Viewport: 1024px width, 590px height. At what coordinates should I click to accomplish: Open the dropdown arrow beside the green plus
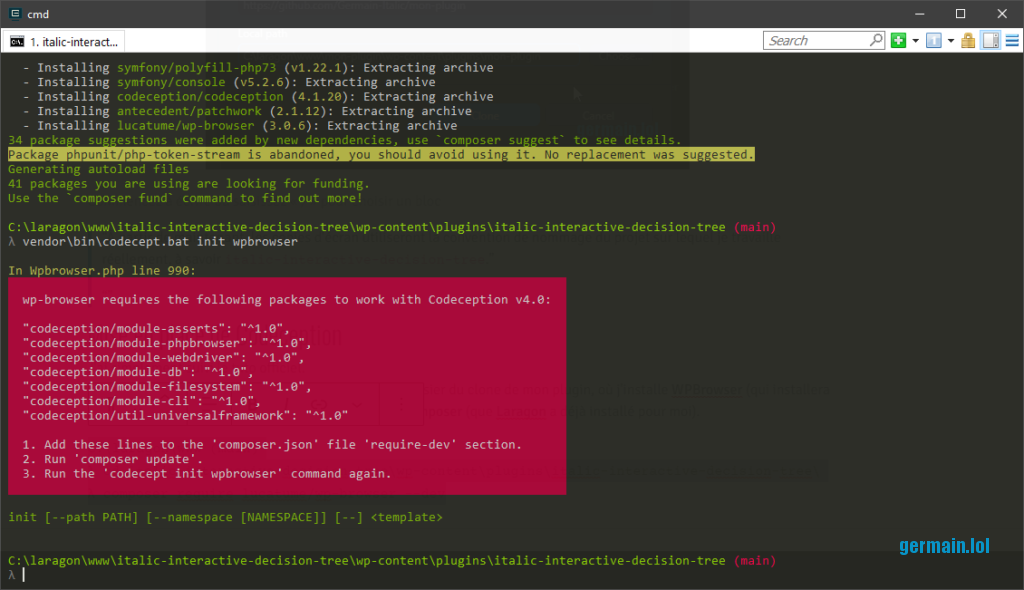(915, 41)
